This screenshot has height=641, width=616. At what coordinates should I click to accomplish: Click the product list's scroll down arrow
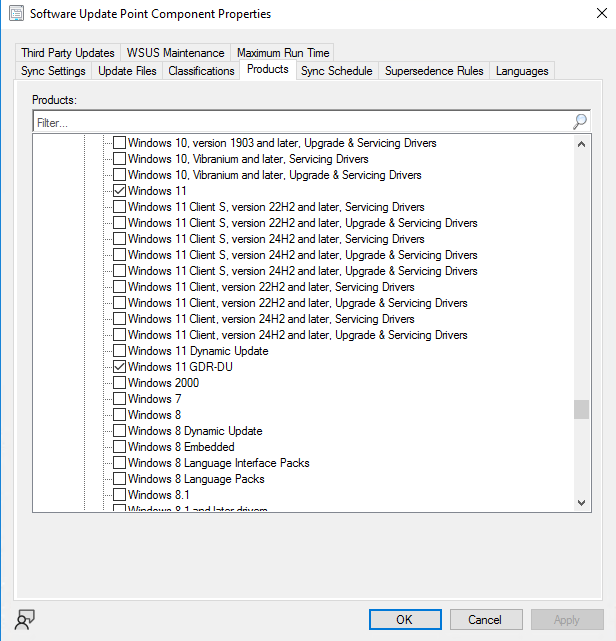581,502
